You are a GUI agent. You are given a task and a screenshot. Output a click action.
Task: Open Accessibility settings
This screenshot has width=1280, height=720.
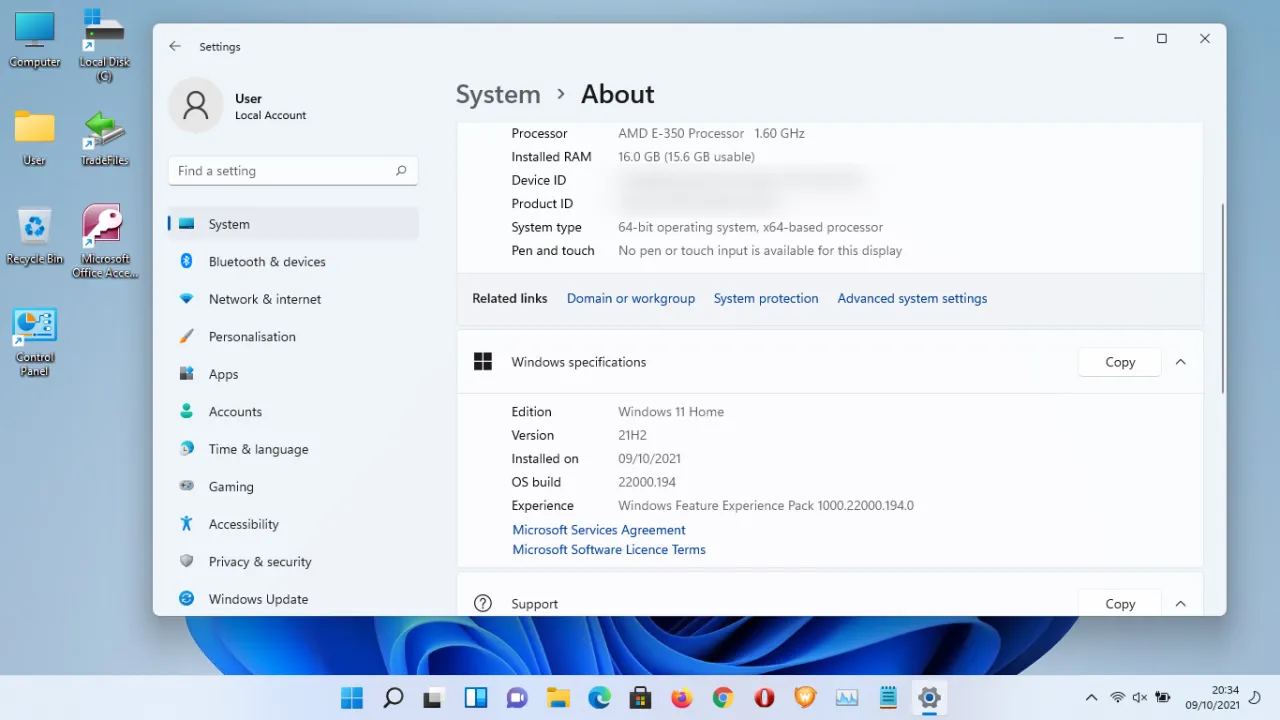click(293, 524)
